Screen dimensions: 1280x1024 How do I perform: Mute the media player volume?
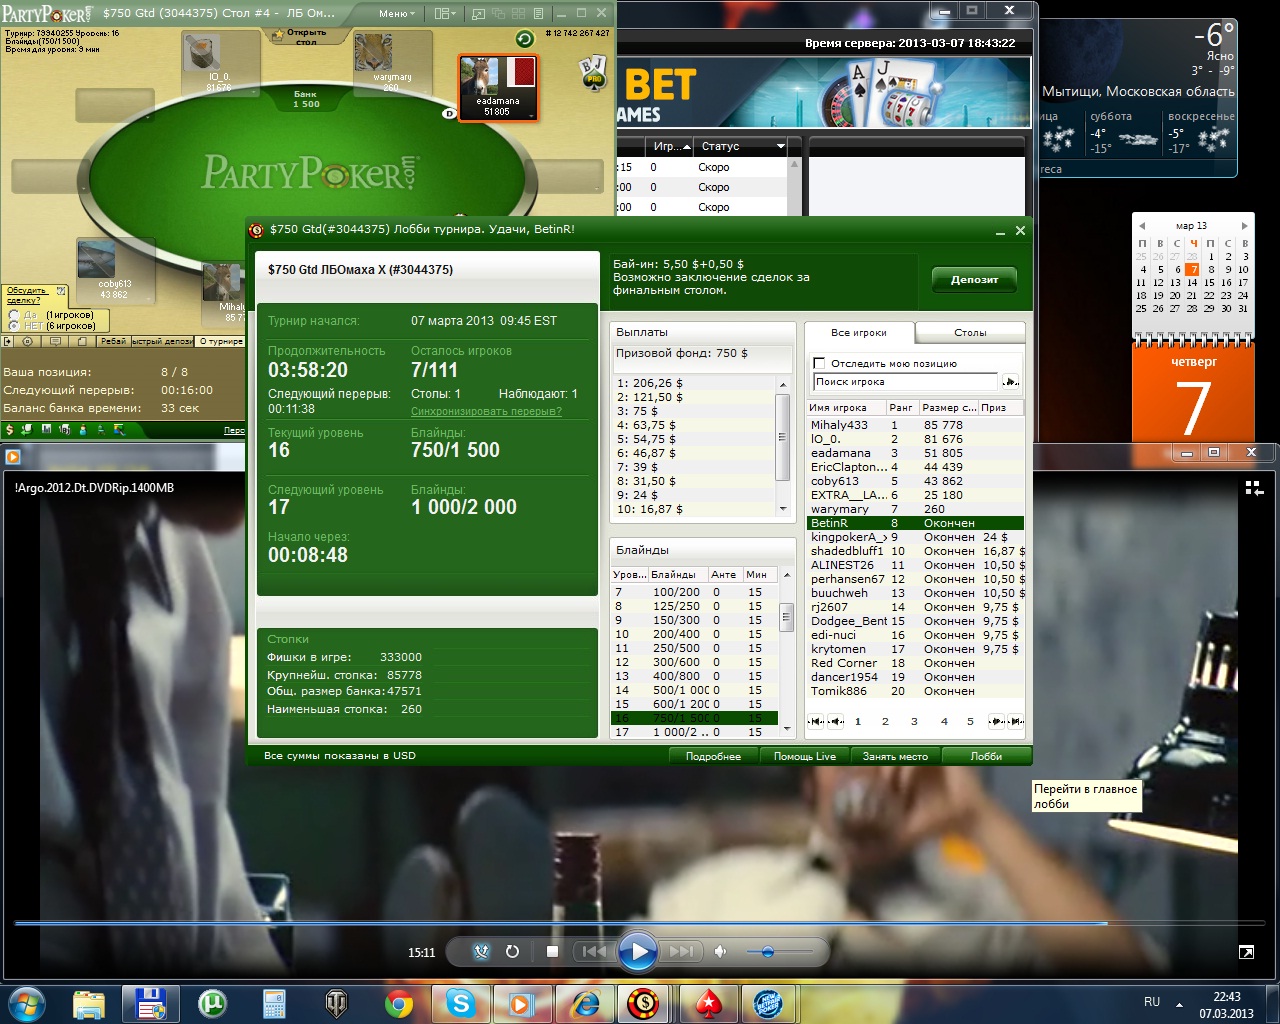[x=720, y=951]
